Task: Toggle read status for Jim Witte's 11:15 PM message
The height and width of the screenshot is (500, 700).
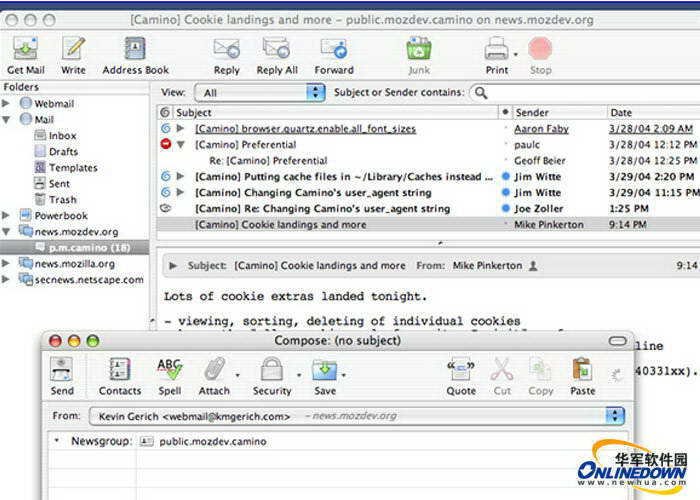Action: point(506,192)
